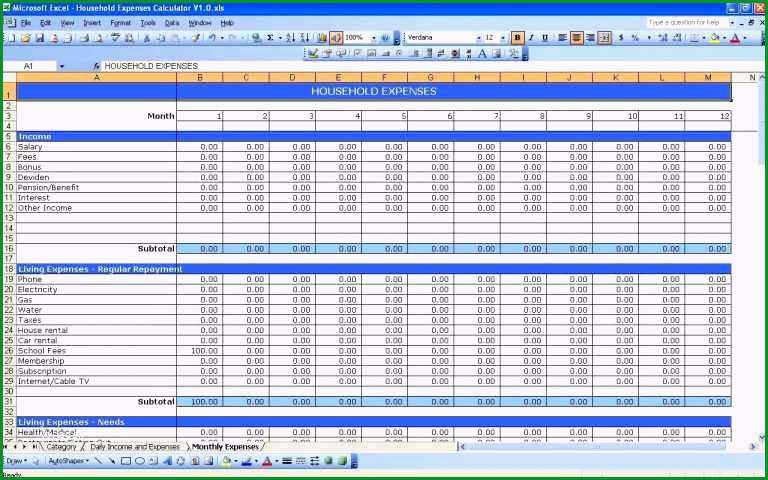
Task: Create a new blank workbook
Action: (x=12, y=38)
